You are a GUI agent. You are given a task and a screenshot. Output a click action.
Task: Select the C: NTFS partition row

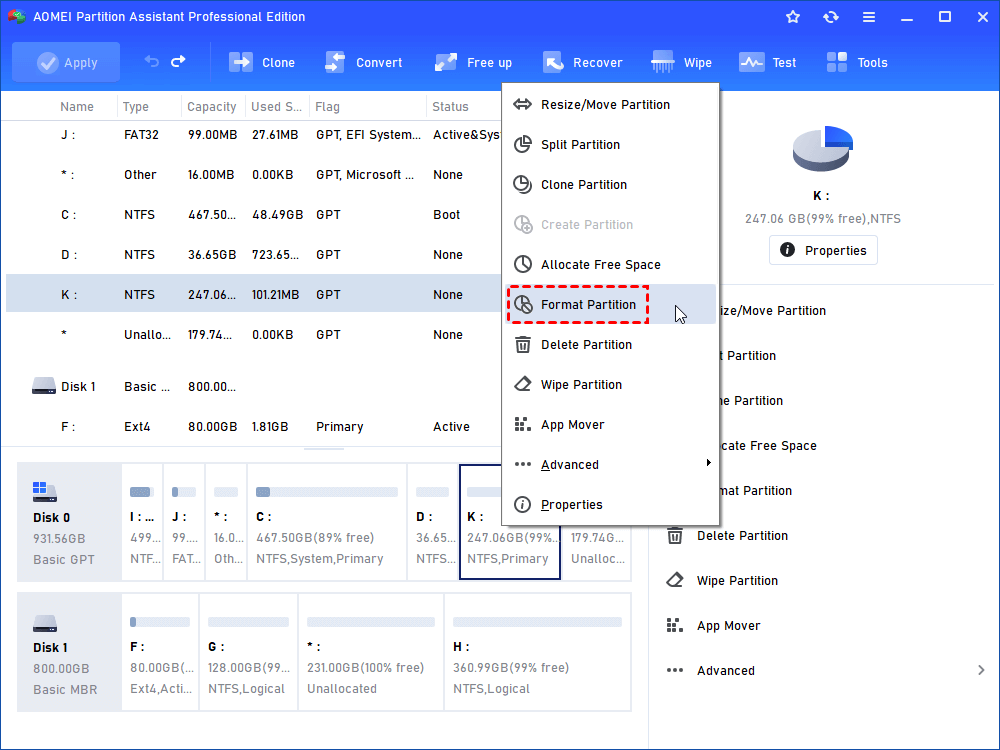click(253, 215)
